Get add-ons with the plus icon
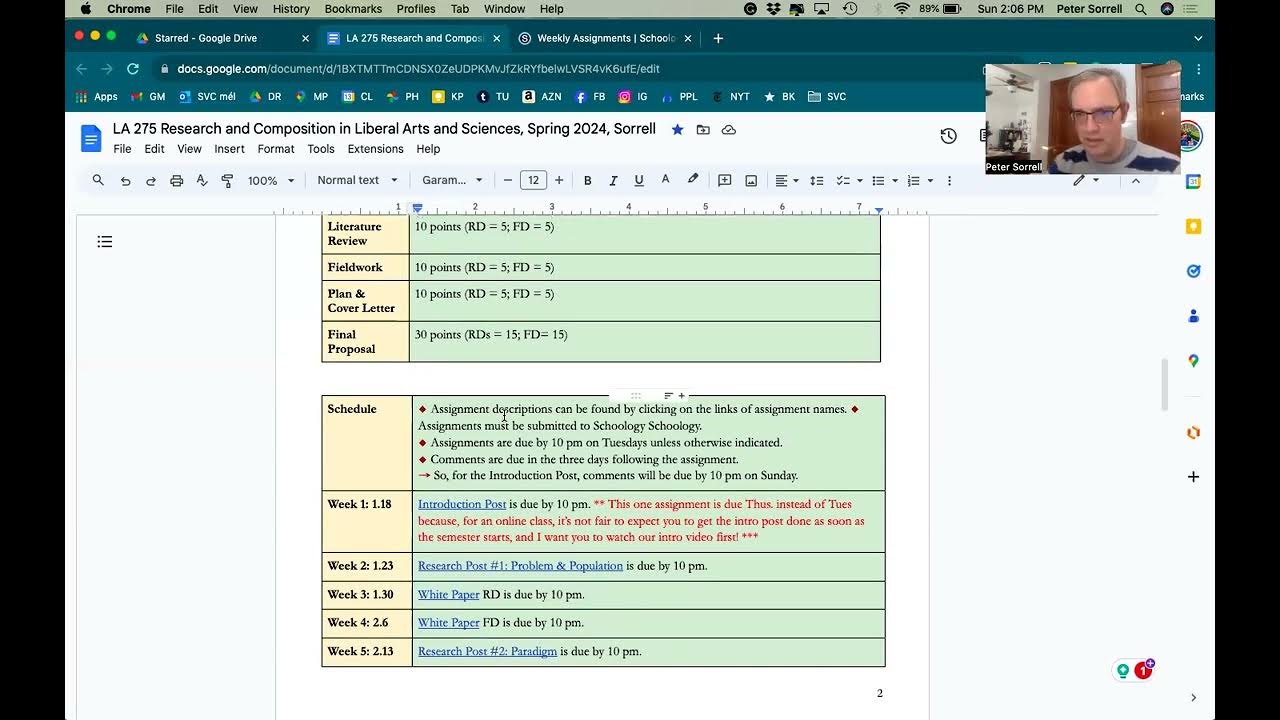The image size is (1280, 720). coord(1193,477)
